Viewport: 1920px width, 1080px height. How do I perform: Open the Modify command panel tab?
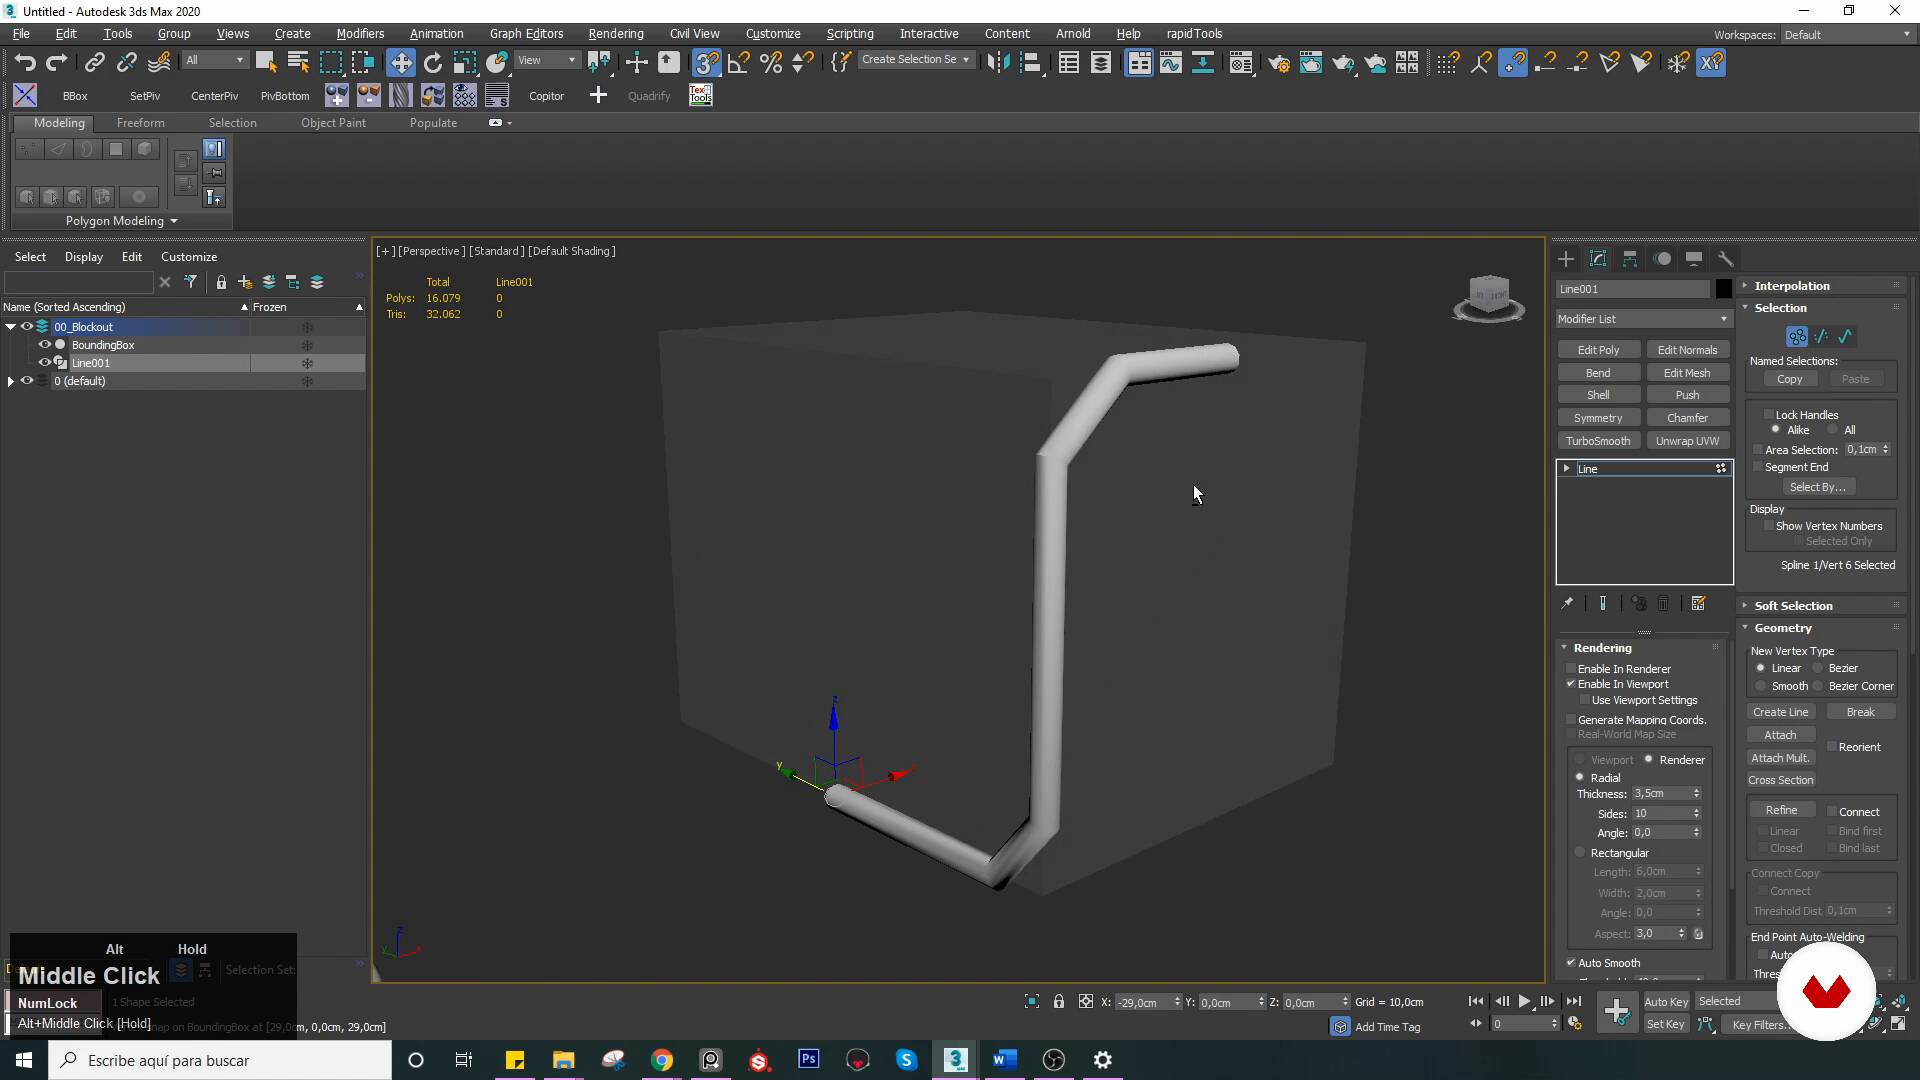(x=1598, y=259)
